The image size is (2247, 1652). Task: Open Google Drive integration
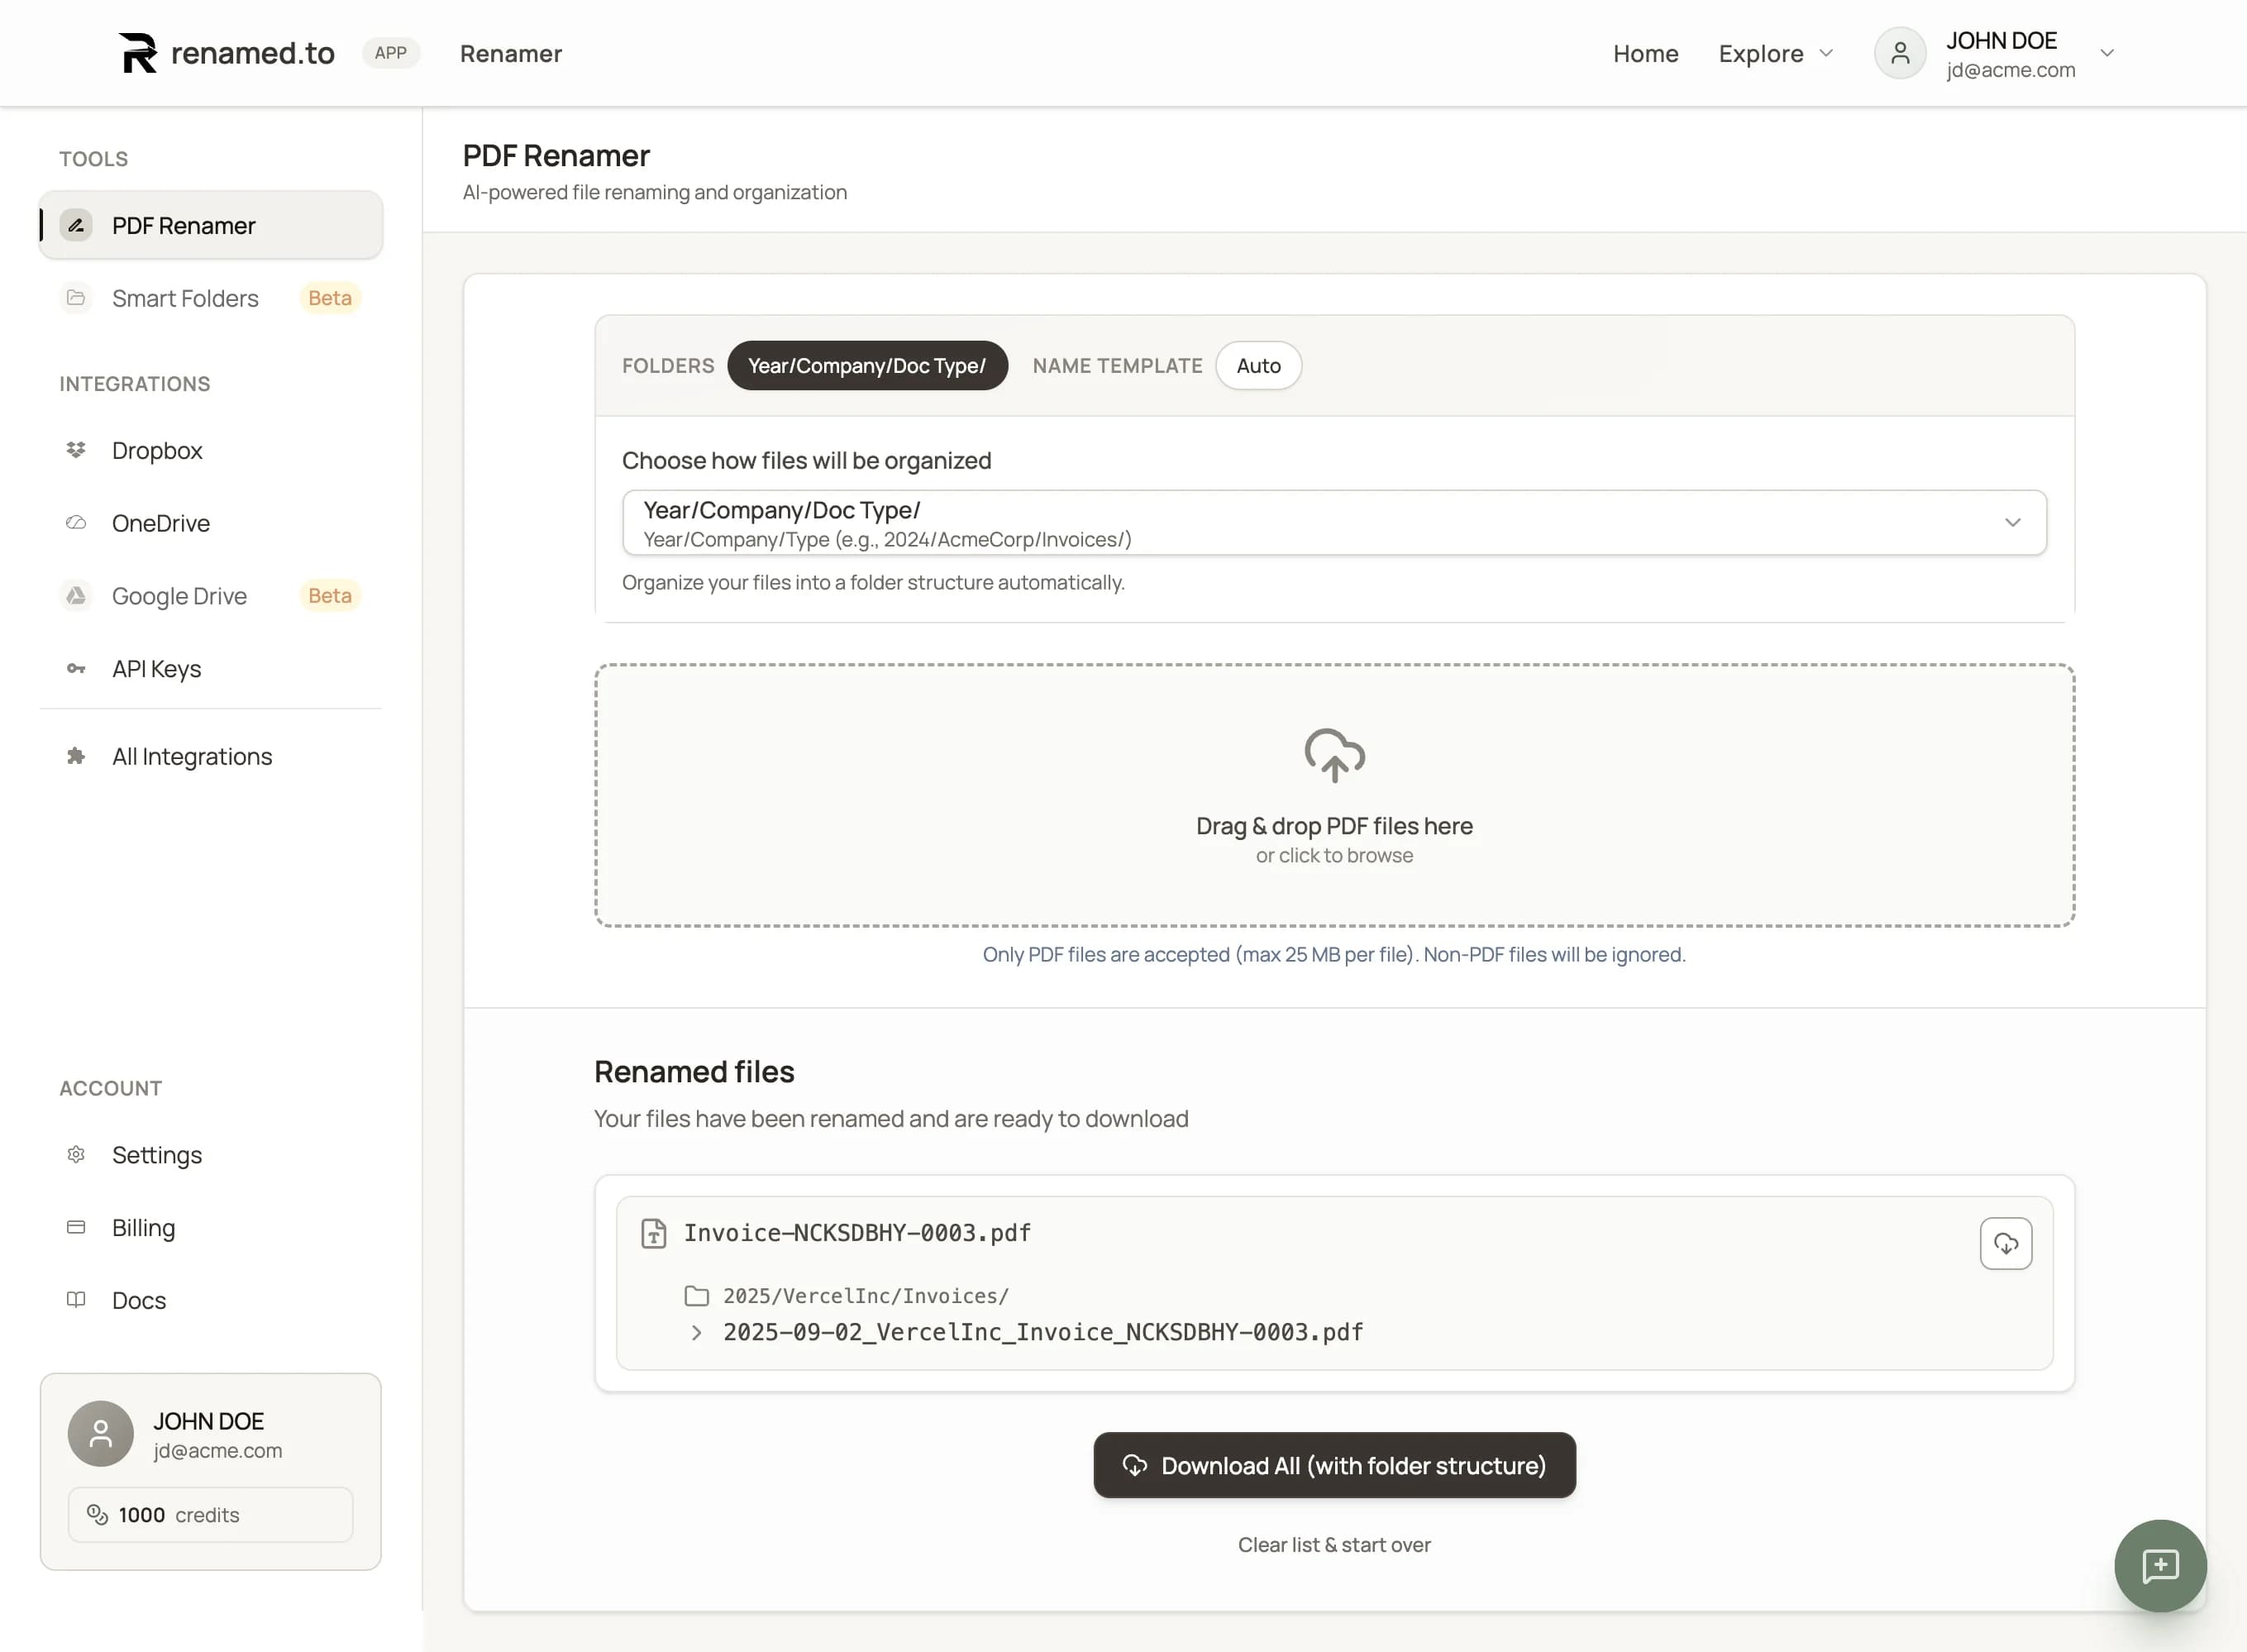click(179, 596)
